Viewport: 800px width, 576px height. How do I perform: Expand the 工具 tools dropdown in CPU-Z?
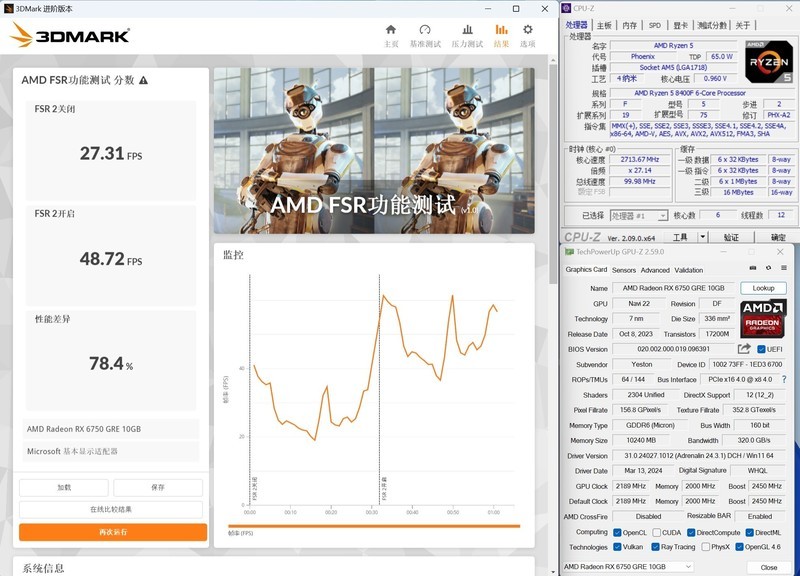(703, 238)
